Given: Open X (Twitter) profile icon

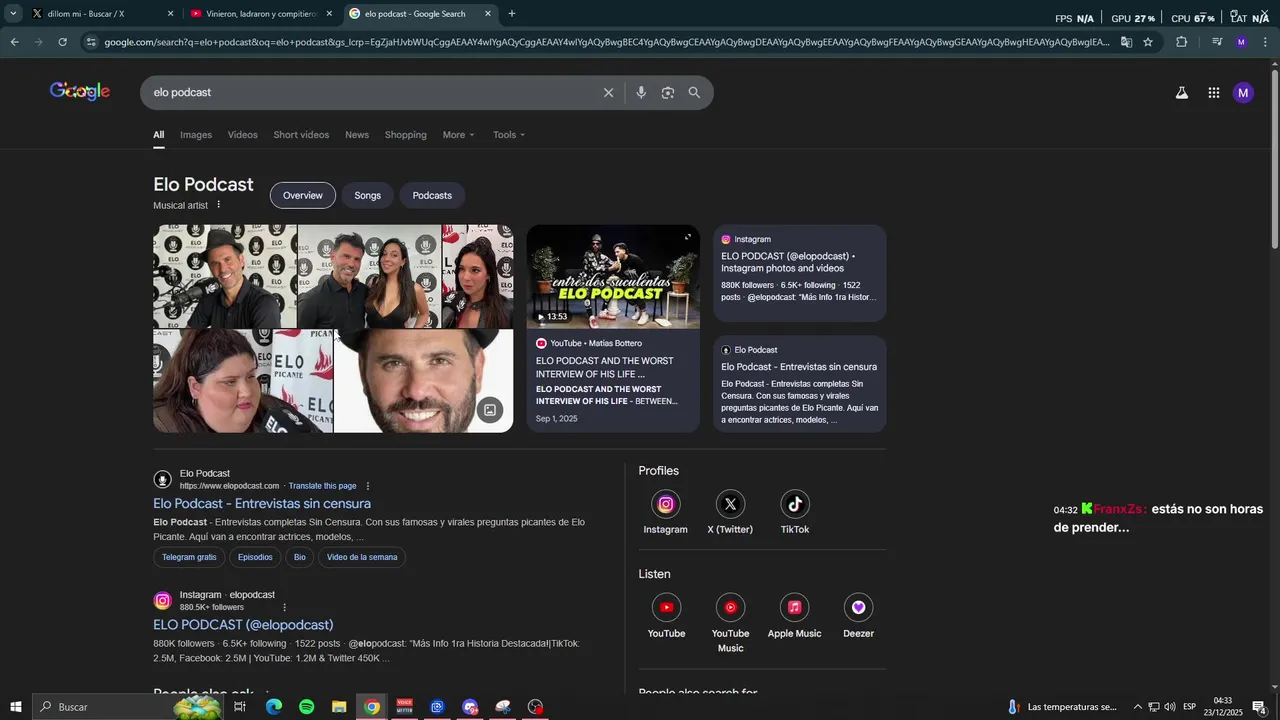Looking at the screenshot, I should point(730,504).
